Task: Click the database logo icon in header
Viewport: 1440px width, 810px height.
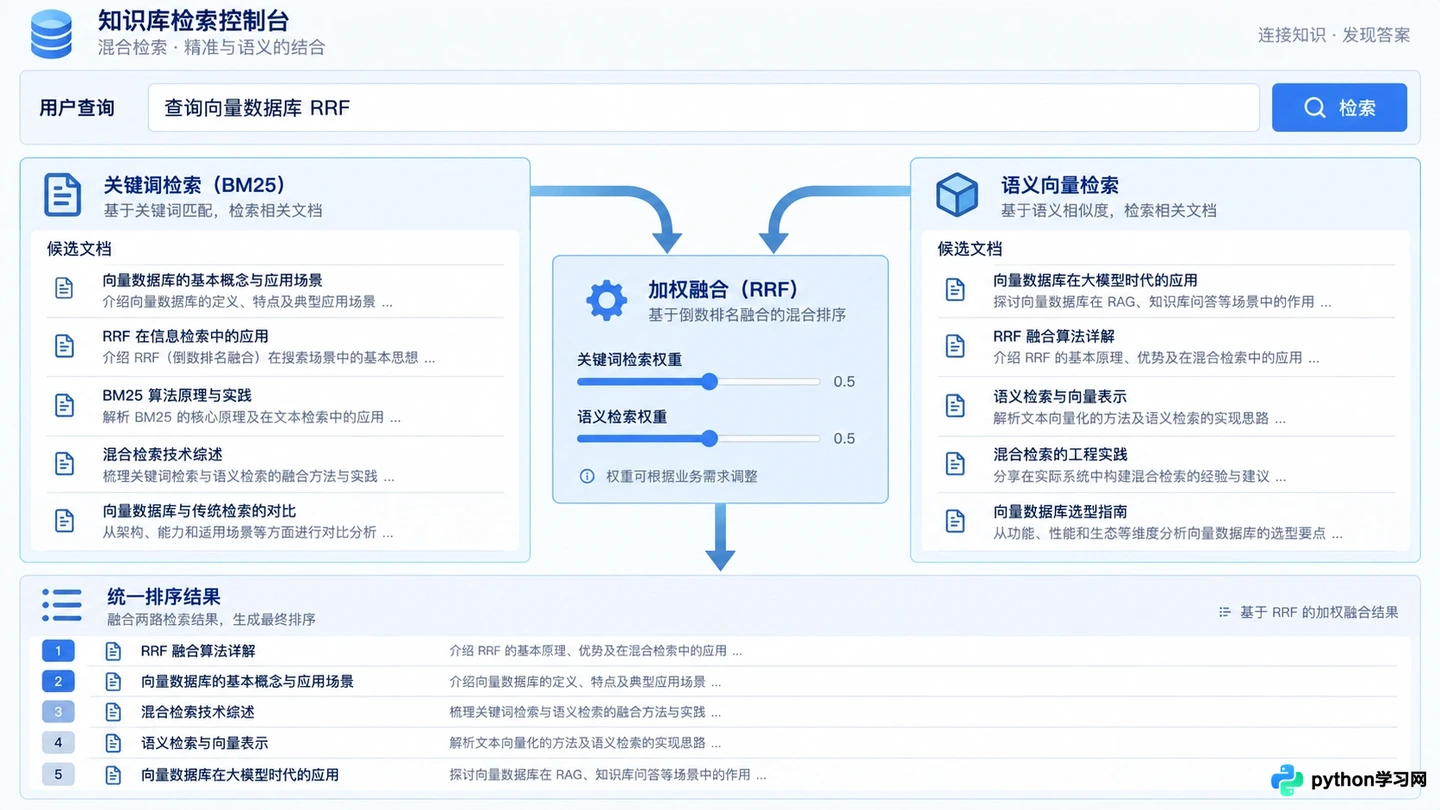Action: 52,33
